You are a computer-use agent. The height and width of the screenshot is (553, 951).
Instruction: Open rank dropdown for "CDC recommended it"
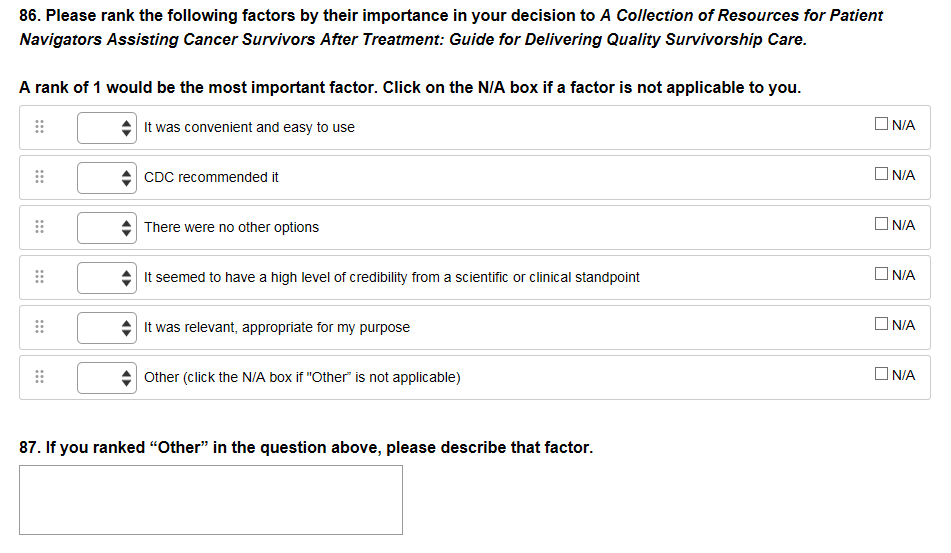[107, 177]
